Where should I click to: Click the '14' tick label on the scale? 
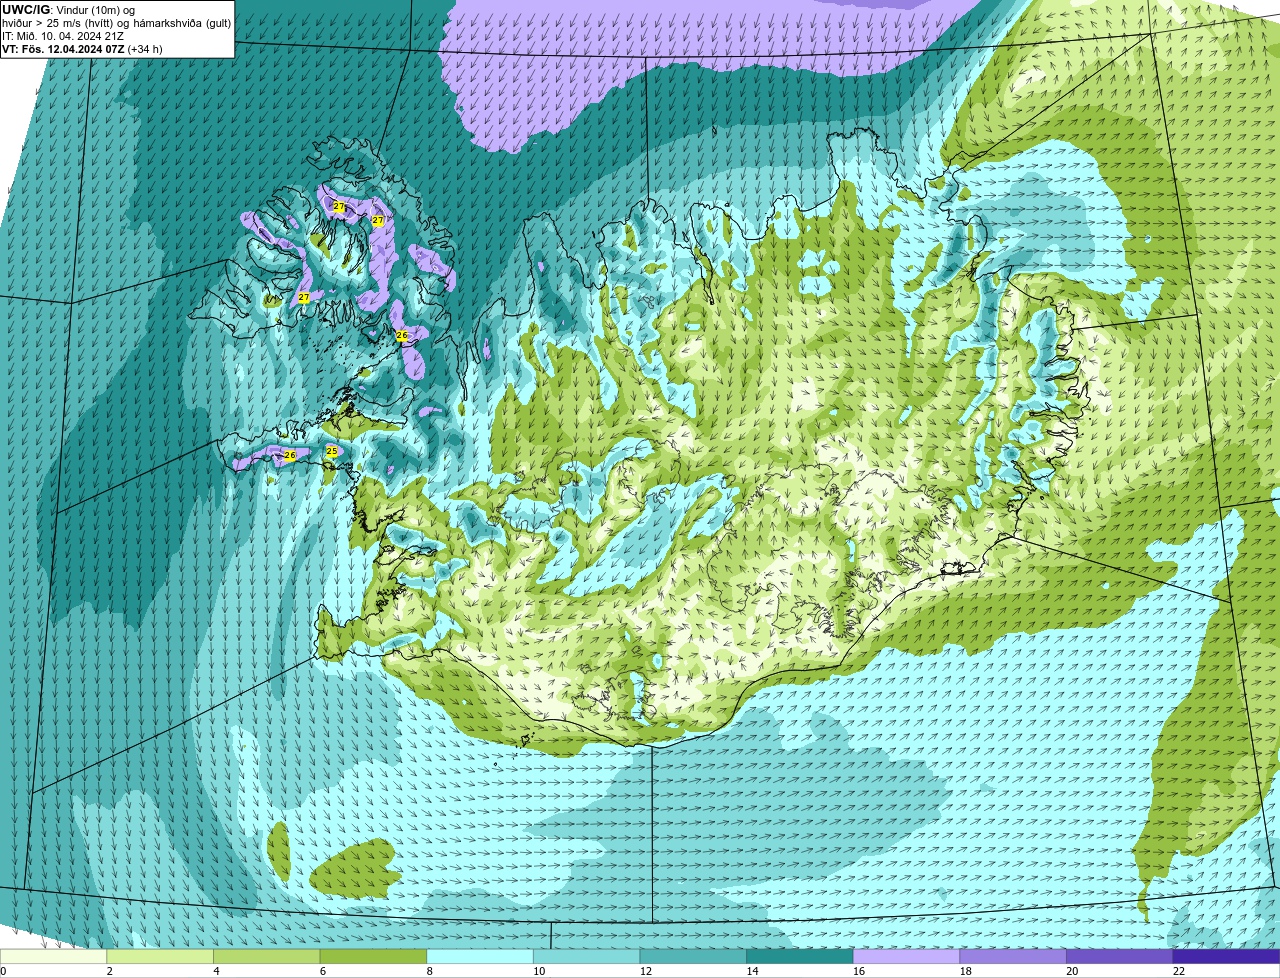coord(752,971)
